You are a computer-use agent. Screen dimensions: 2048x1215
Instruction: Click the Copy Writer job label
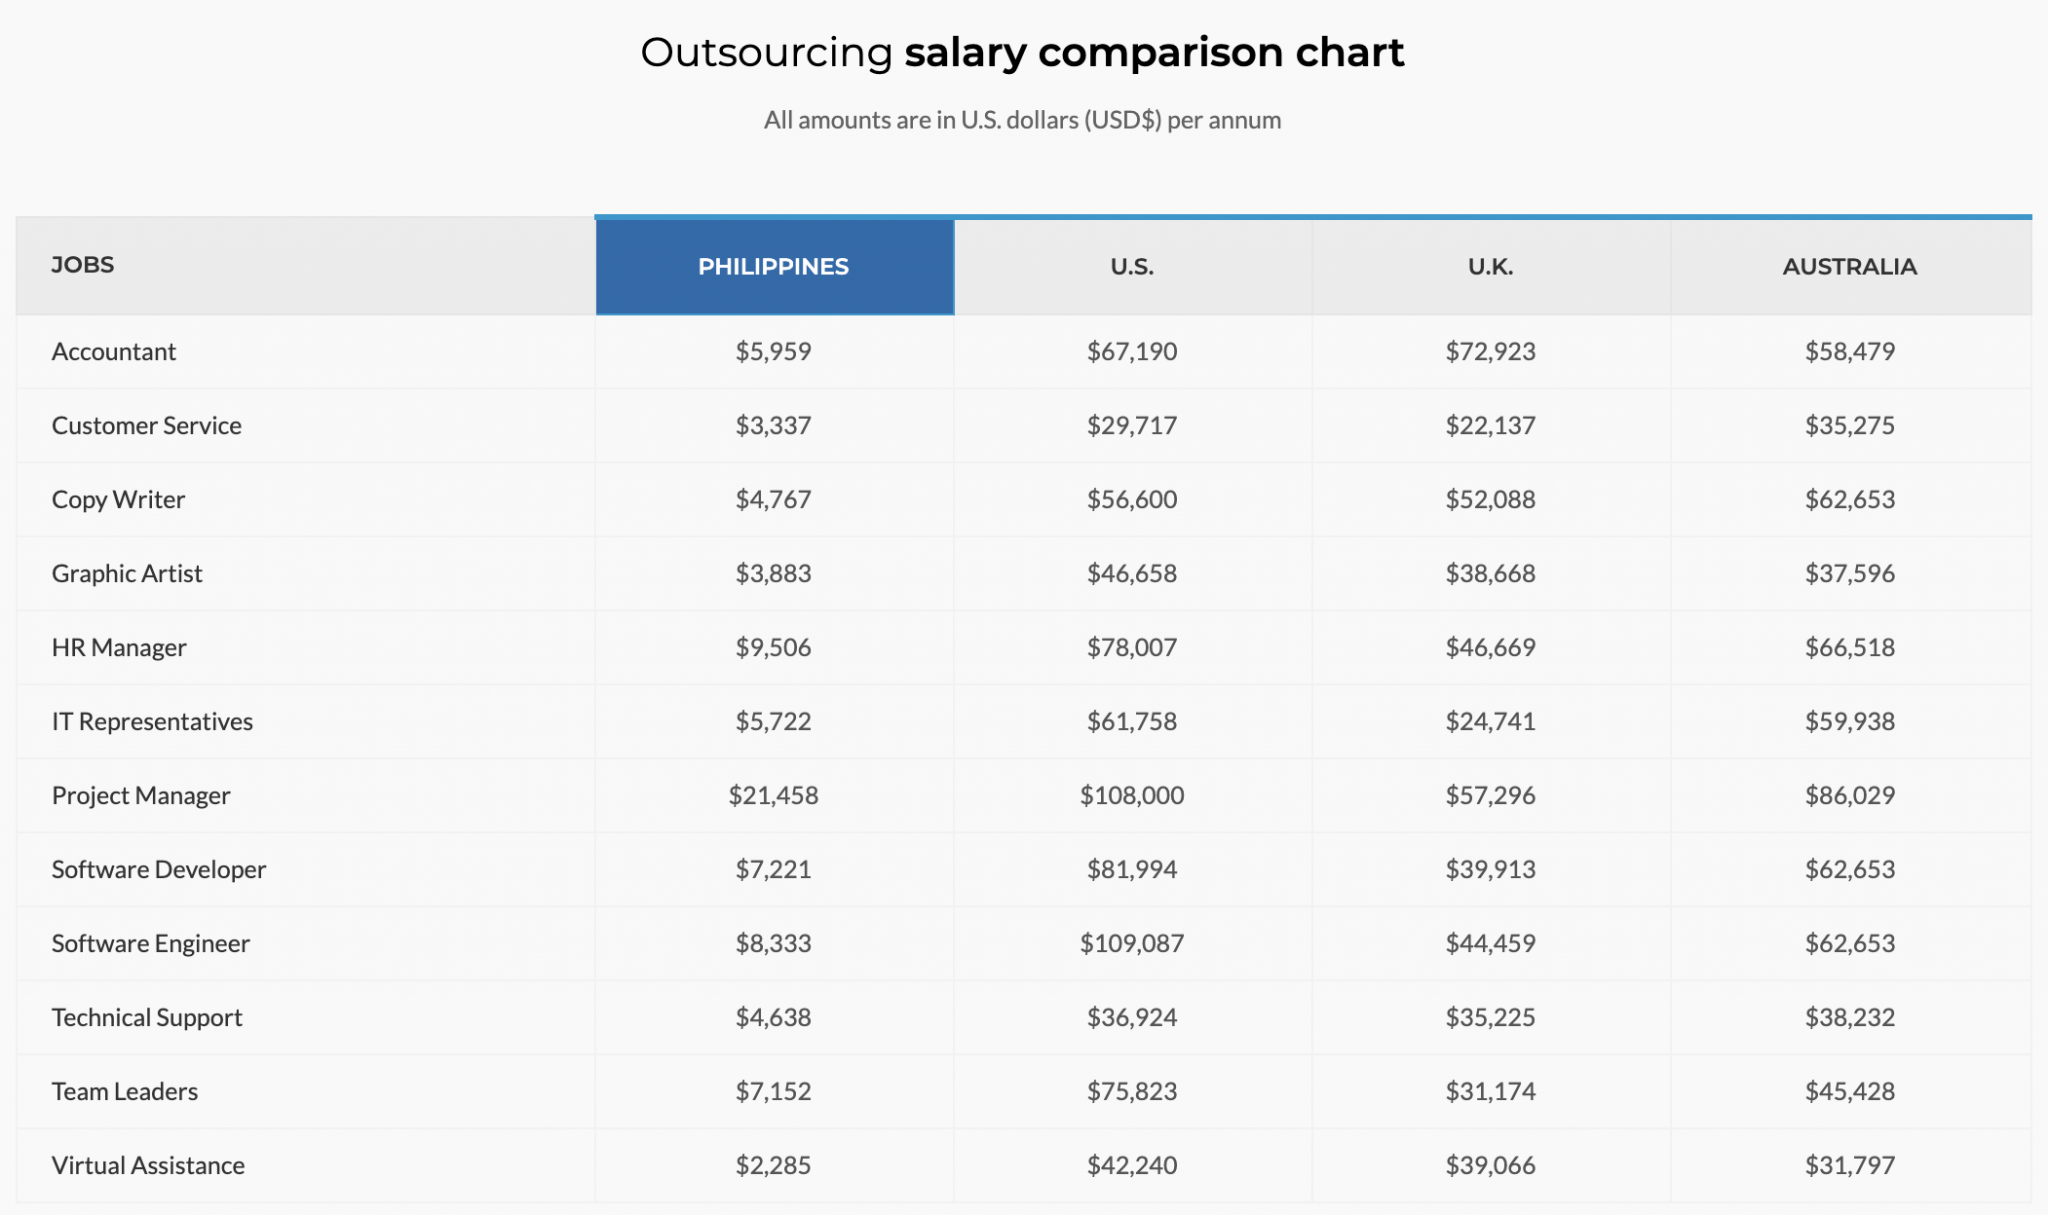(x=118, y=500)
